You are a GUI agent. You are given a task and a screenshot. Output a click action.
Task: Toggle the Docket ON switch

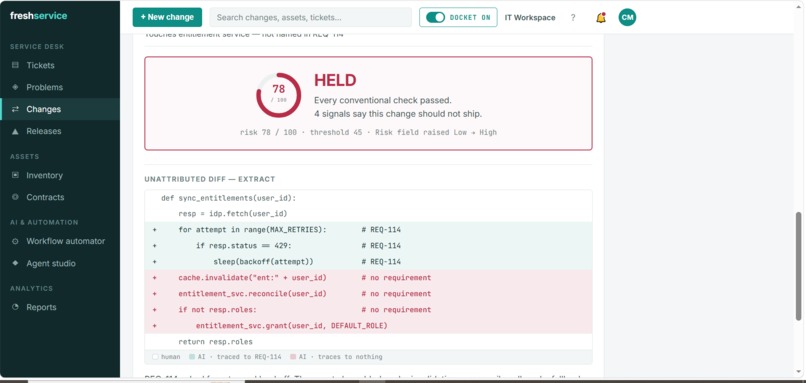tap(435, 17)
